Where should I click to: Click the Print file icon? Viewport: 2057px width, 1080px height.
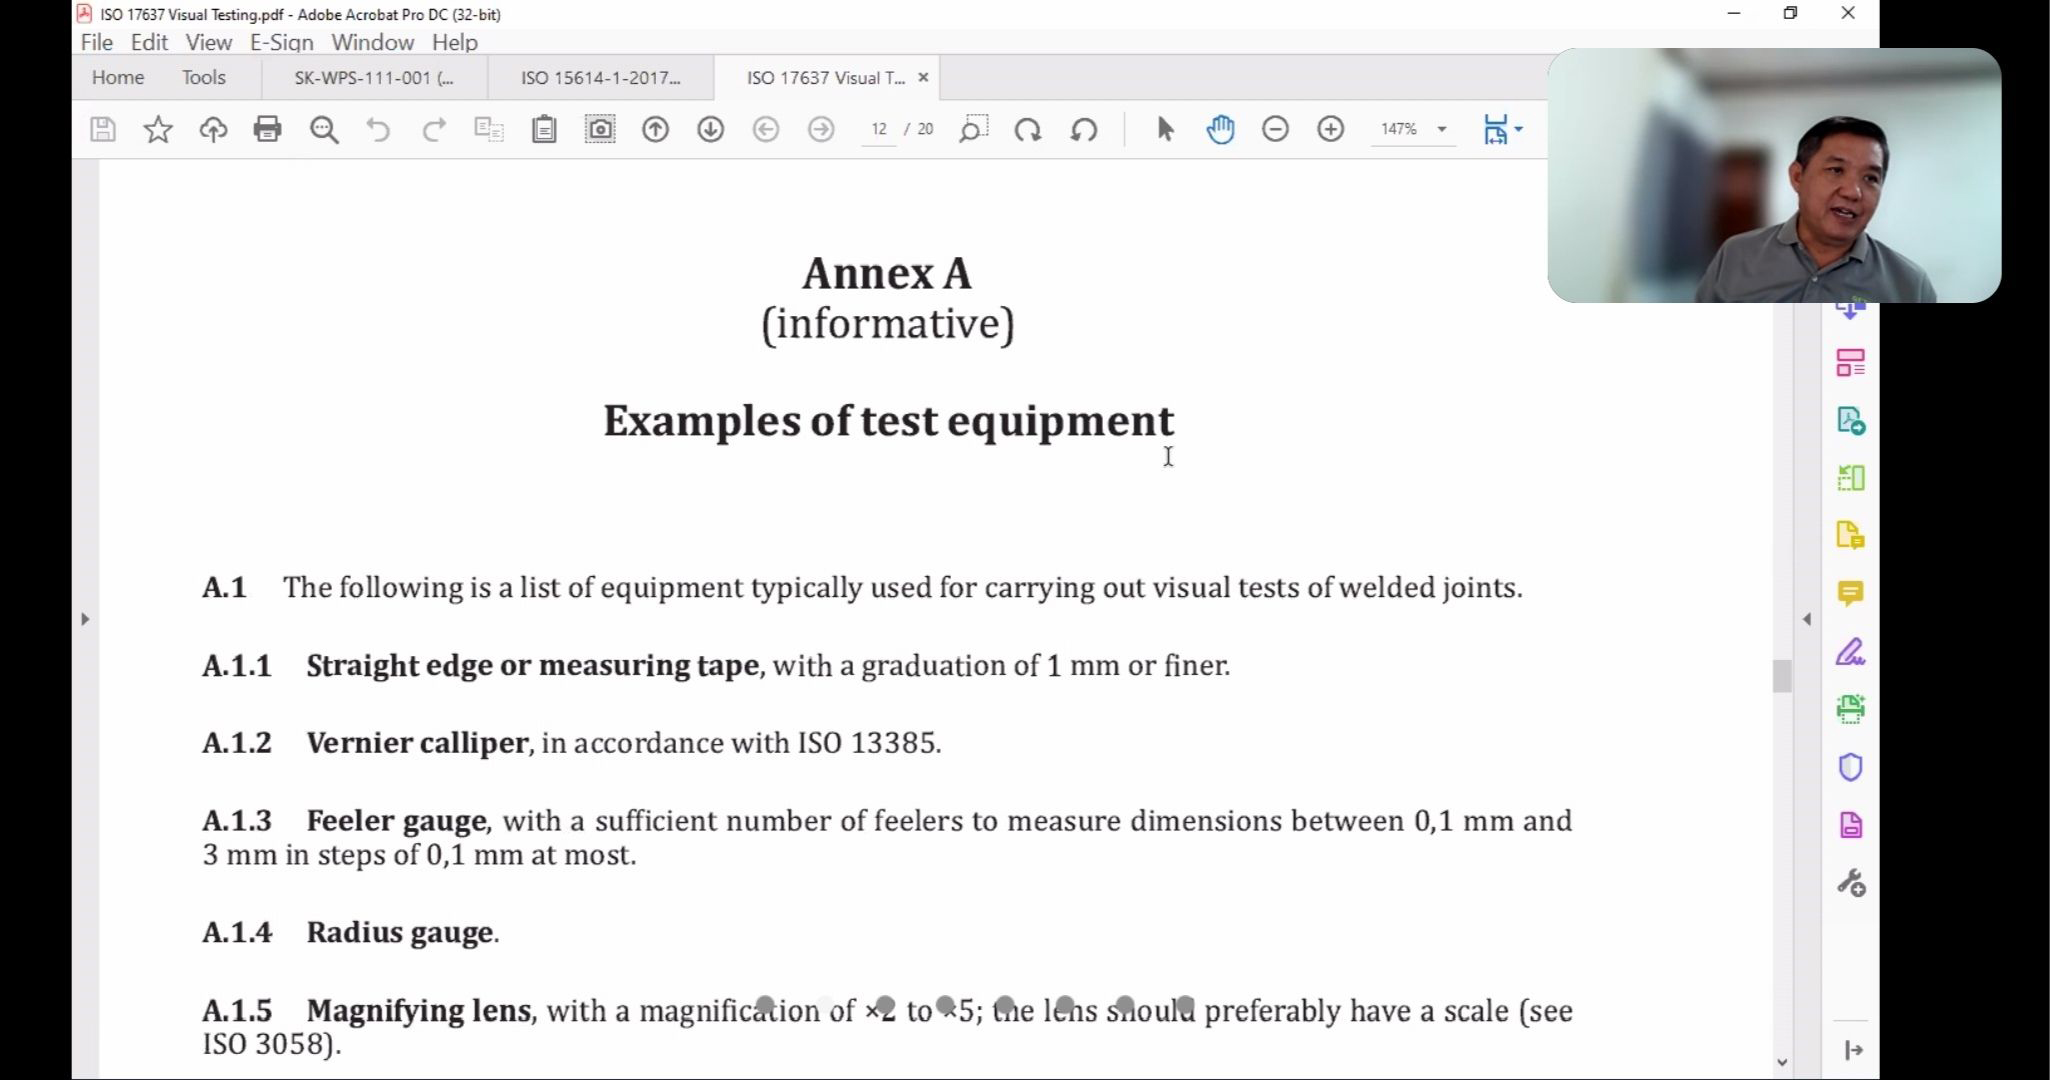(267, 129)
